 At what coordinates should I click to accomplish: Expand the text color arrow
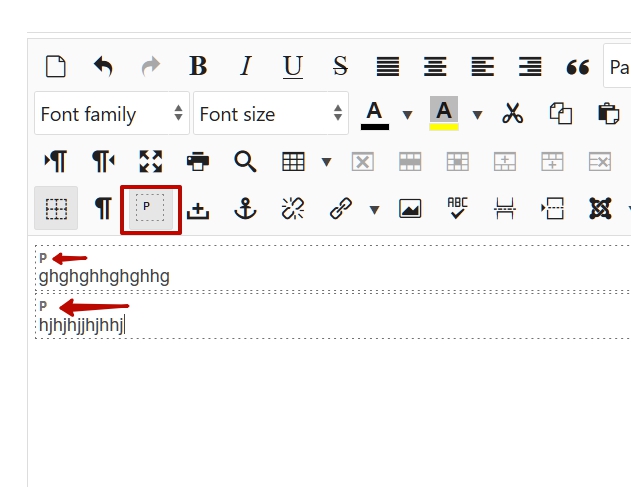(407, 114)
